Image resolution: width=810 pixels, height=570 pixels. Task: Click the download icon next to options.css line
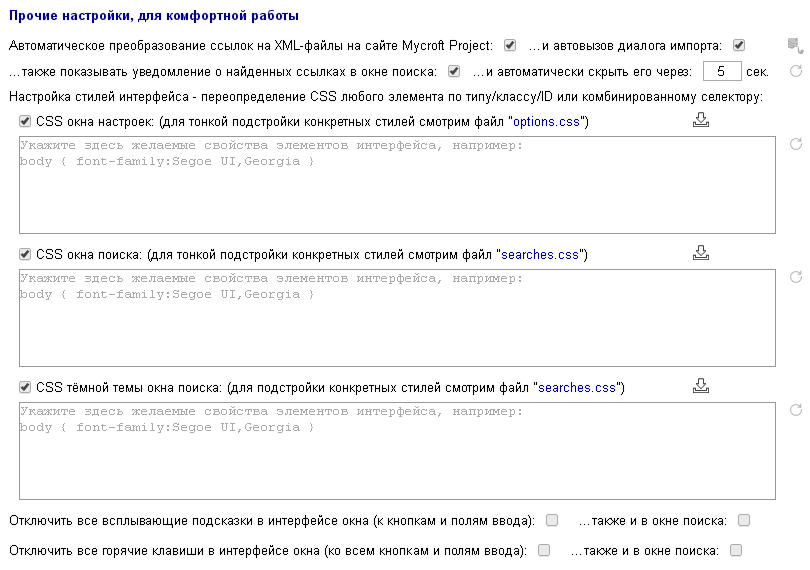pos(700,120)
